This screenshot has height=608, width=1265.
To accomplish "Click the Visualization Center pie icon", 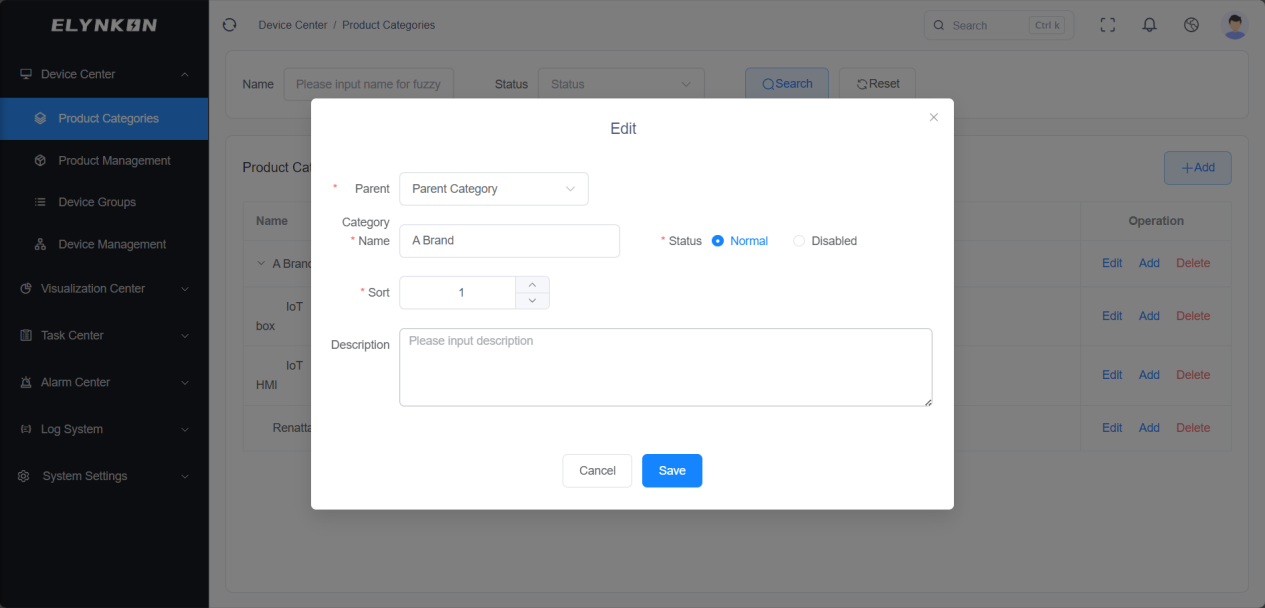I will pos(26,288).
